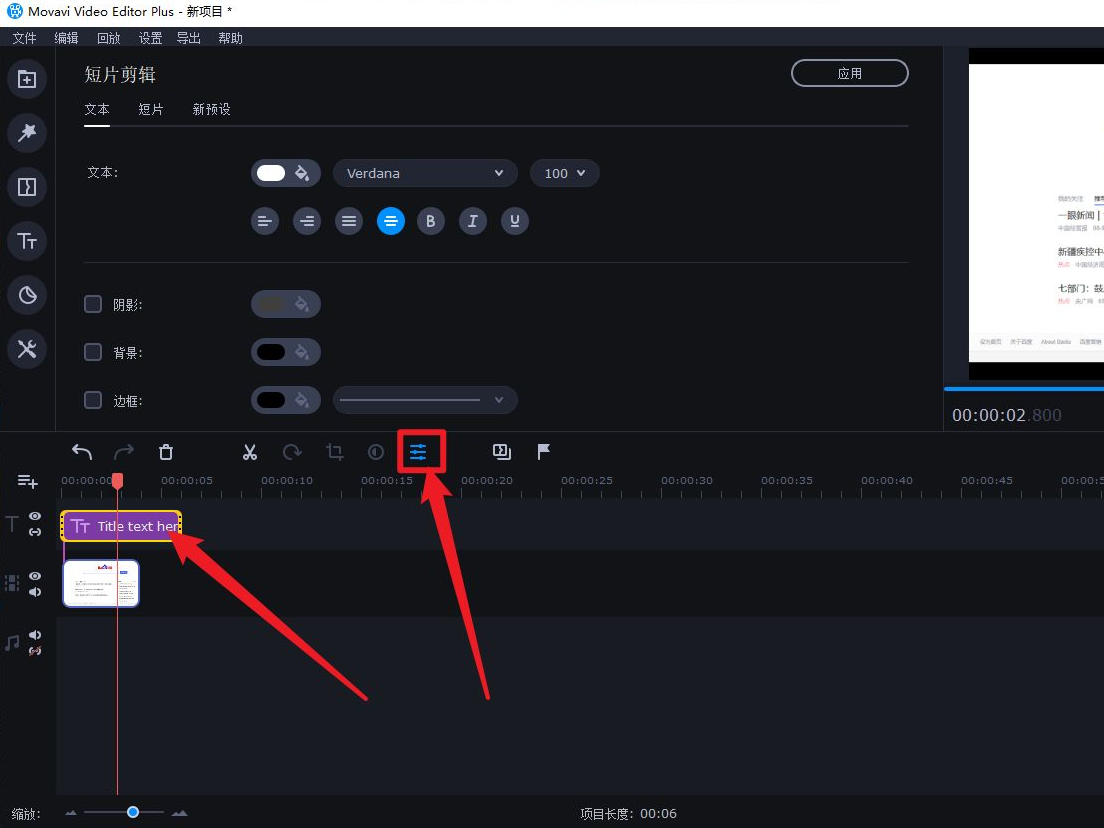Open the 帮助 menu
This screenshot has height=828, width=1104.
230,38
